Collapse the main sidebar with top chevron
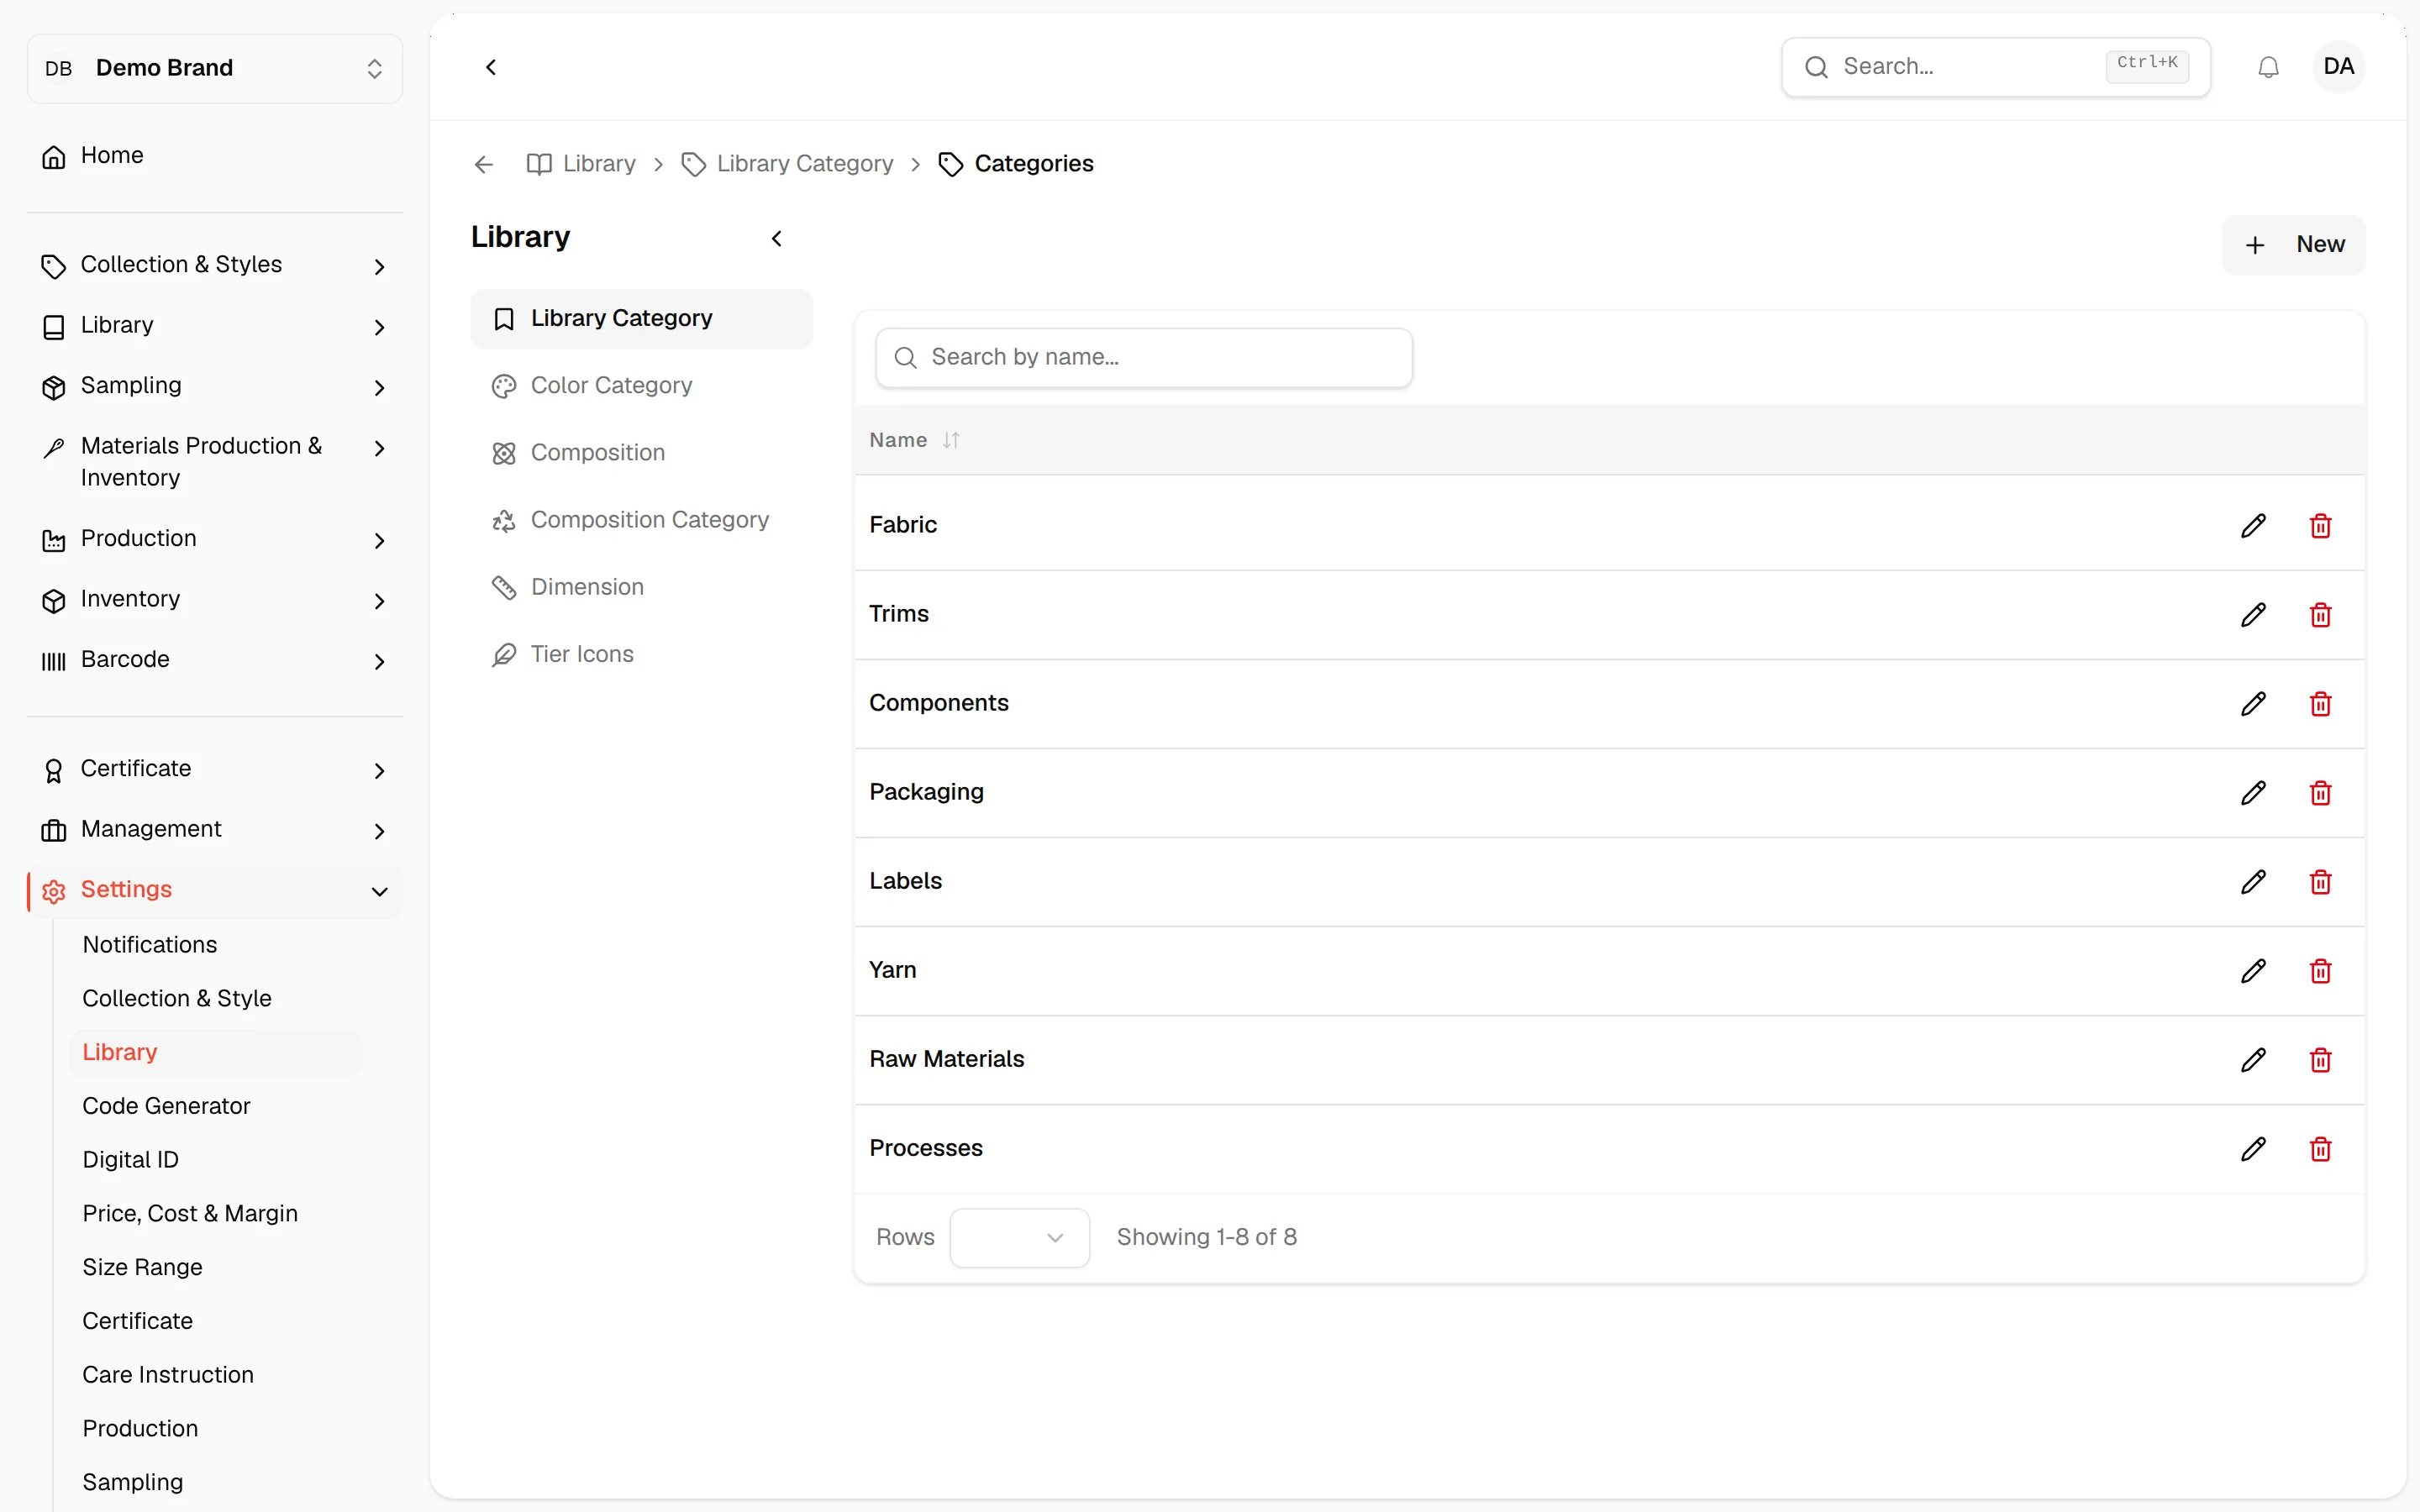2420x1512 pixels. (491, 67)
